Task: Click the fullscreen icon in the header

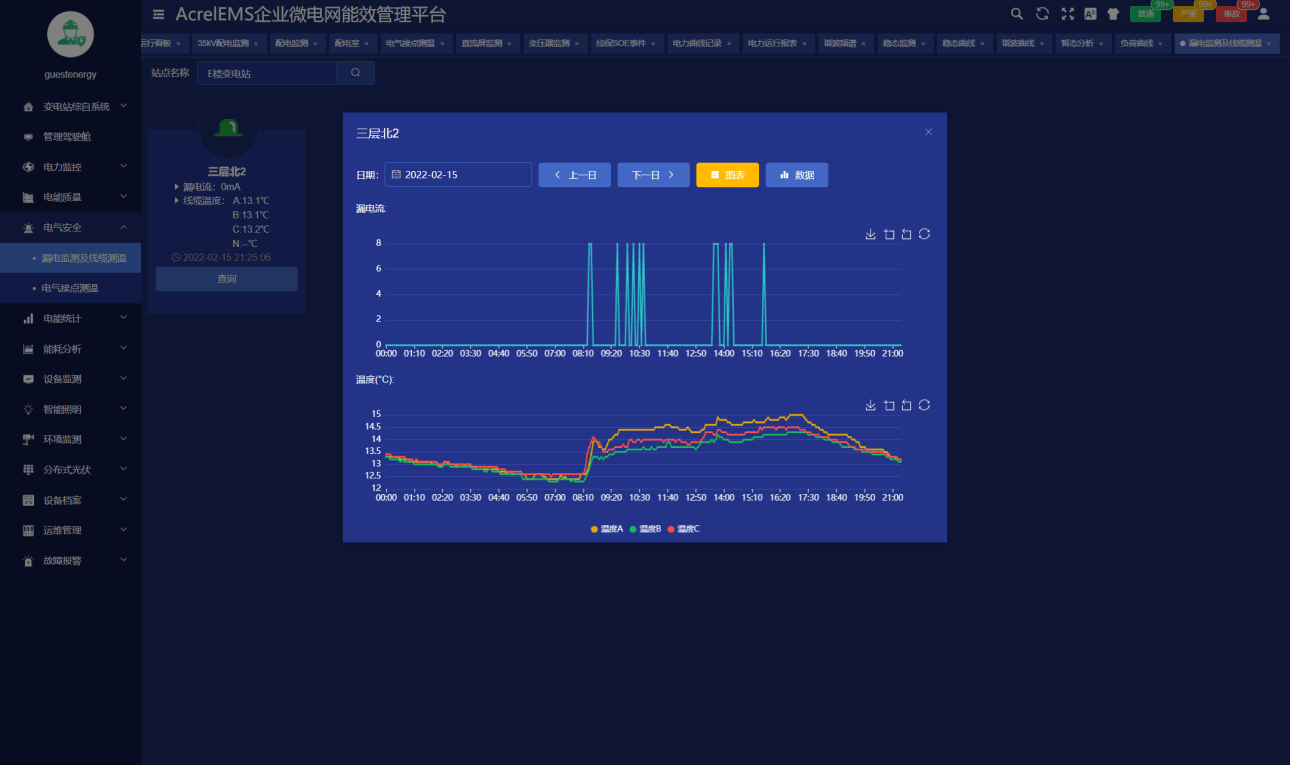Action: [1066, 14]
